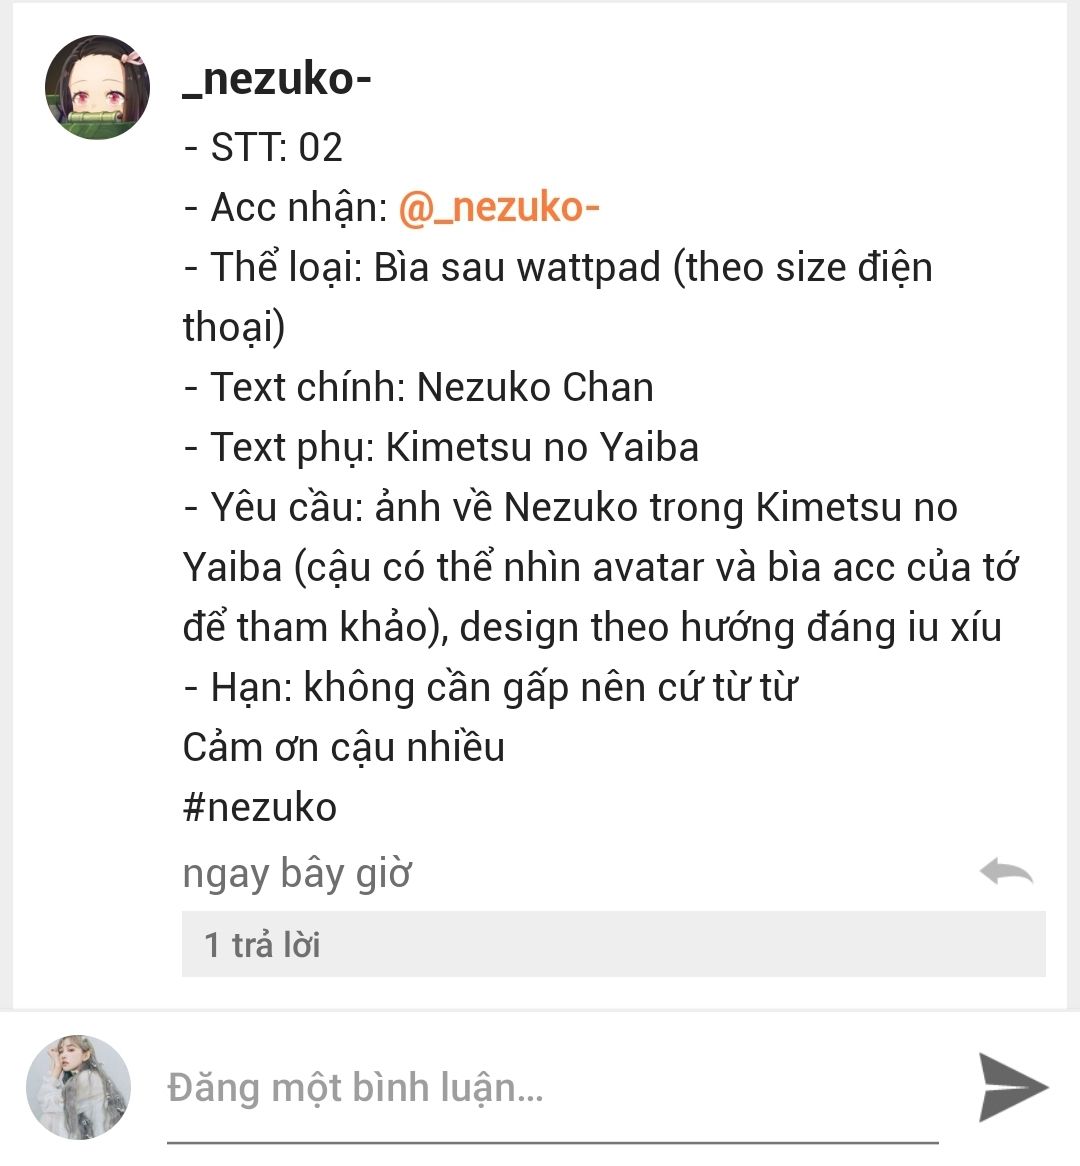Screen dimensions: 1080x1166
Task: Focus the "Đăng một bình luận..." input field
Action: point(552,1087)
